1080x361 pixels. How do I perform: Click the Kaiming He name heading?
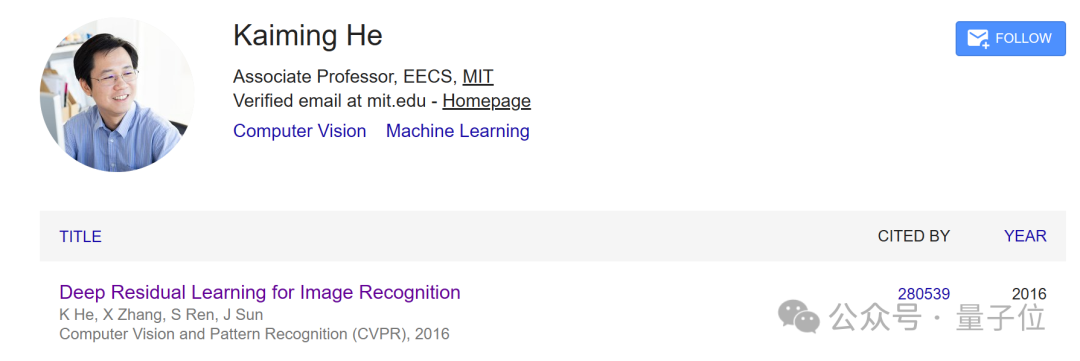(308, 36)
